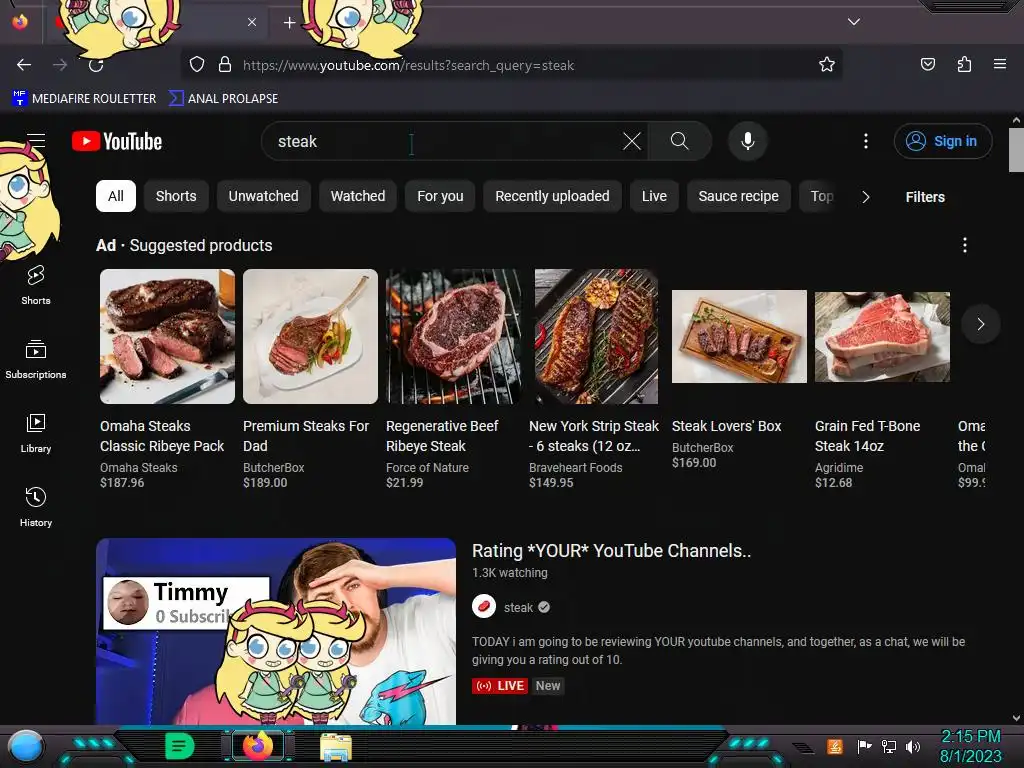Click Regenerative Beef Ribeye Steak title
The width and height of the screenshot is (1024, 768).
[442, 436]
